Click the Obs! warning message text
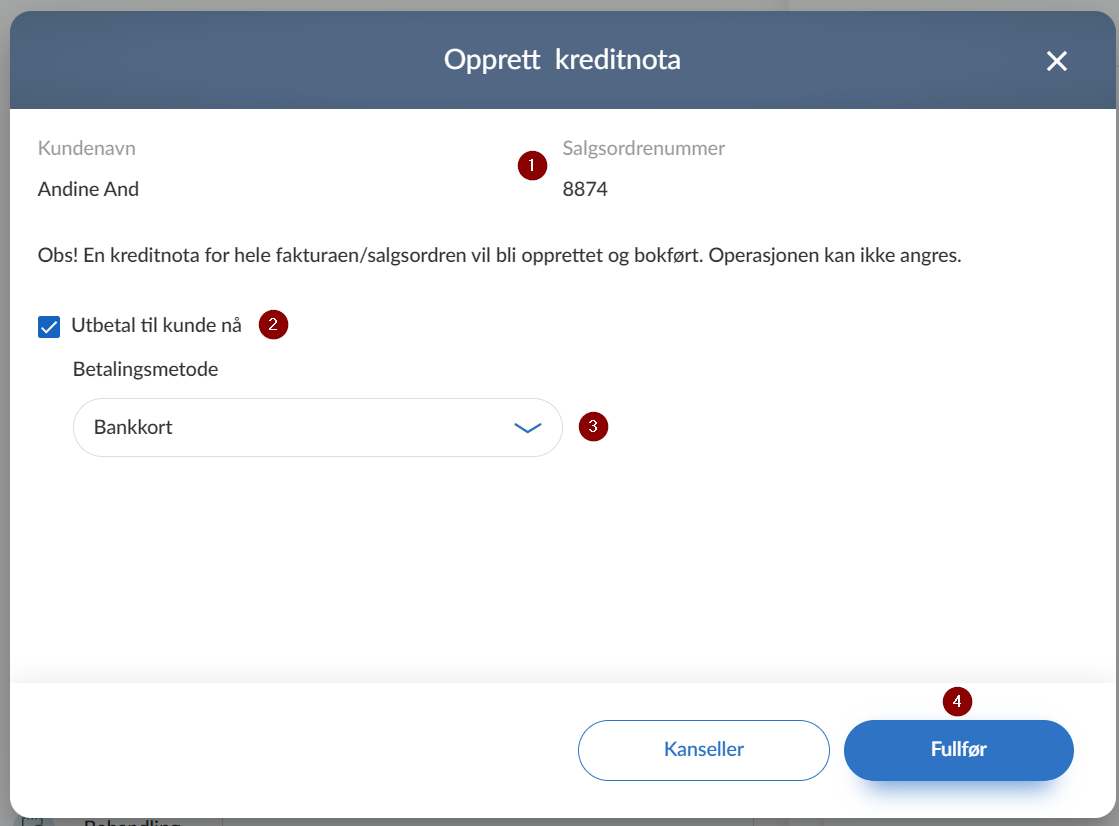Screen dimensions: 1119x826 point(500,256)
